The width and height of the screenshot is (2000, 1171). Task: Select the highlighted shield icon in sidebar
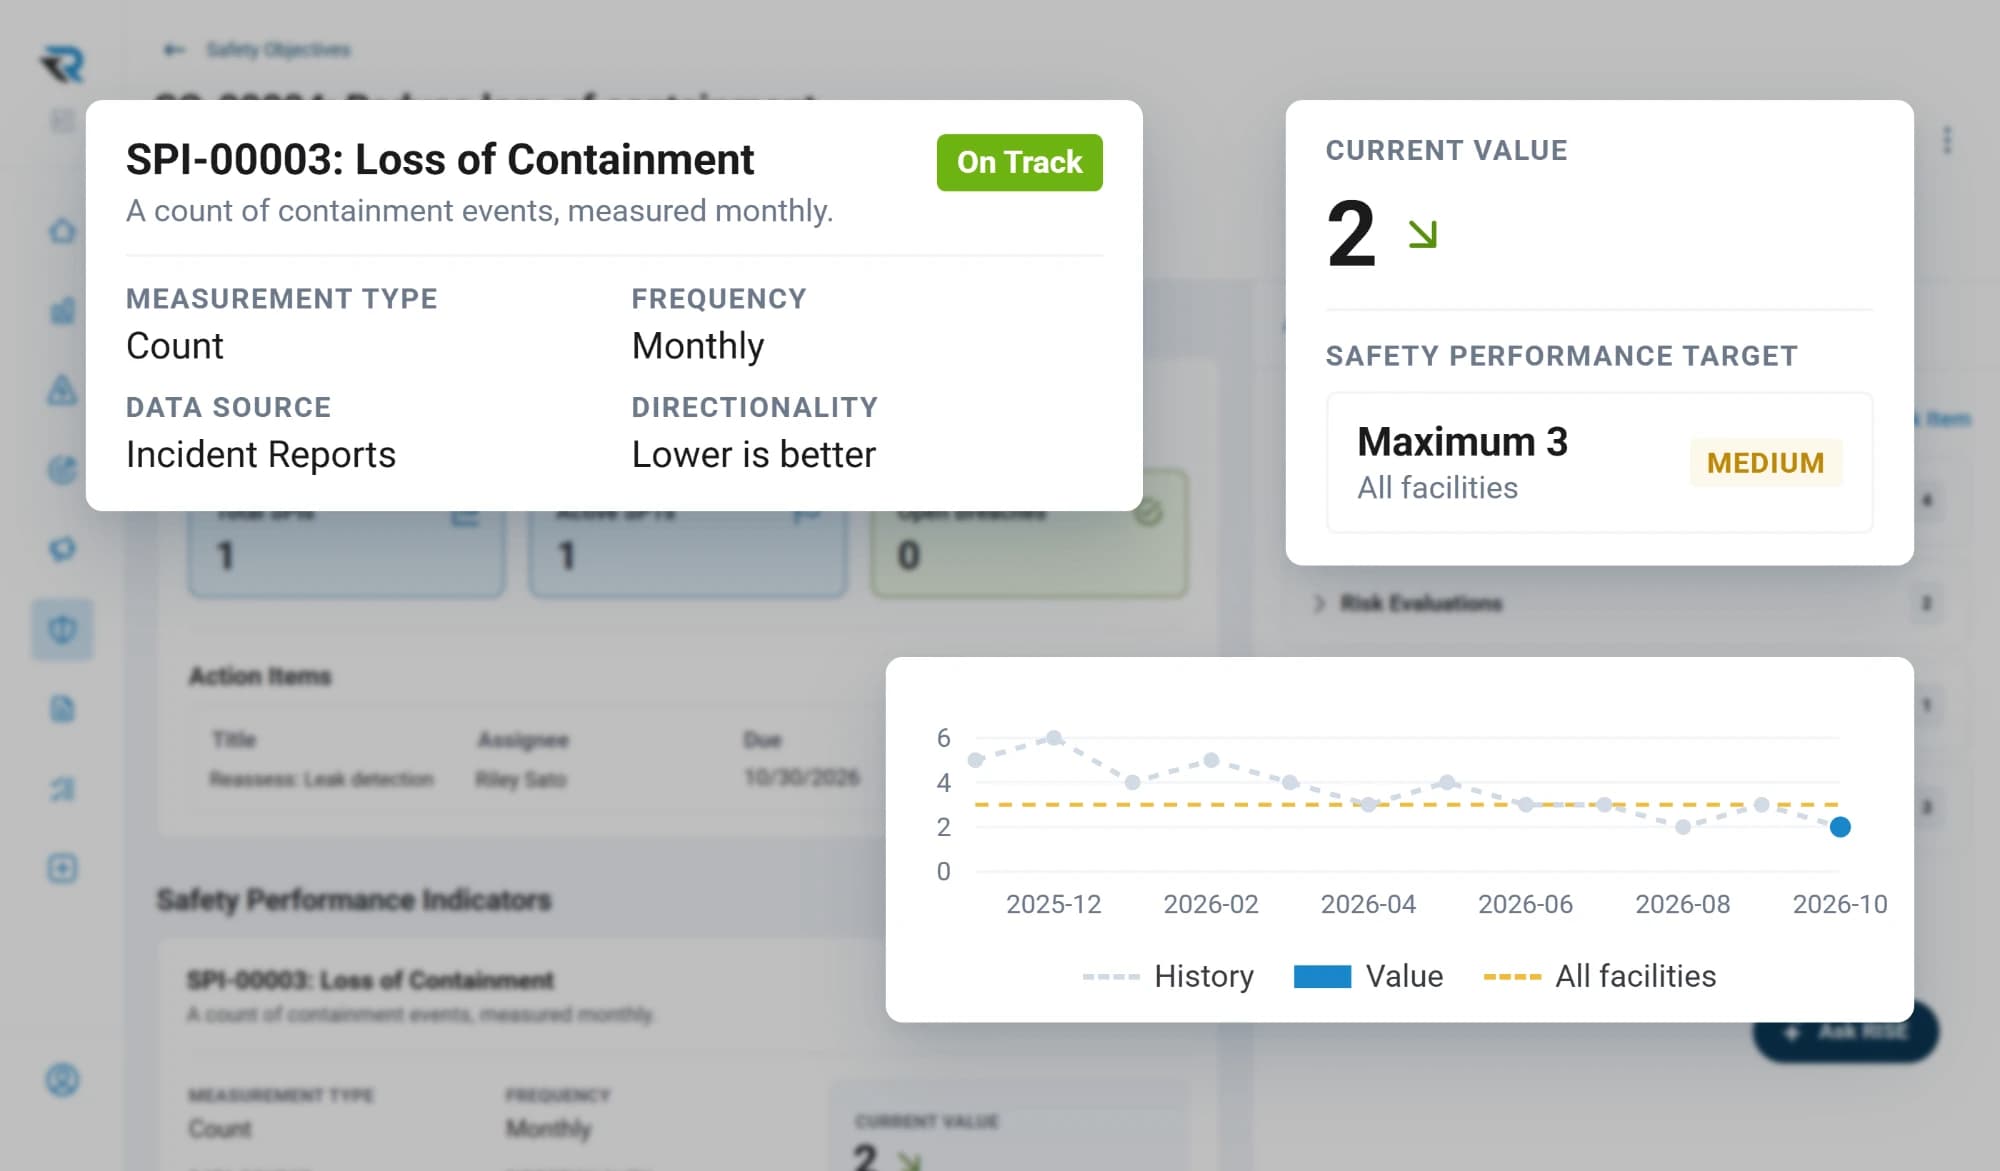(62, 629)
